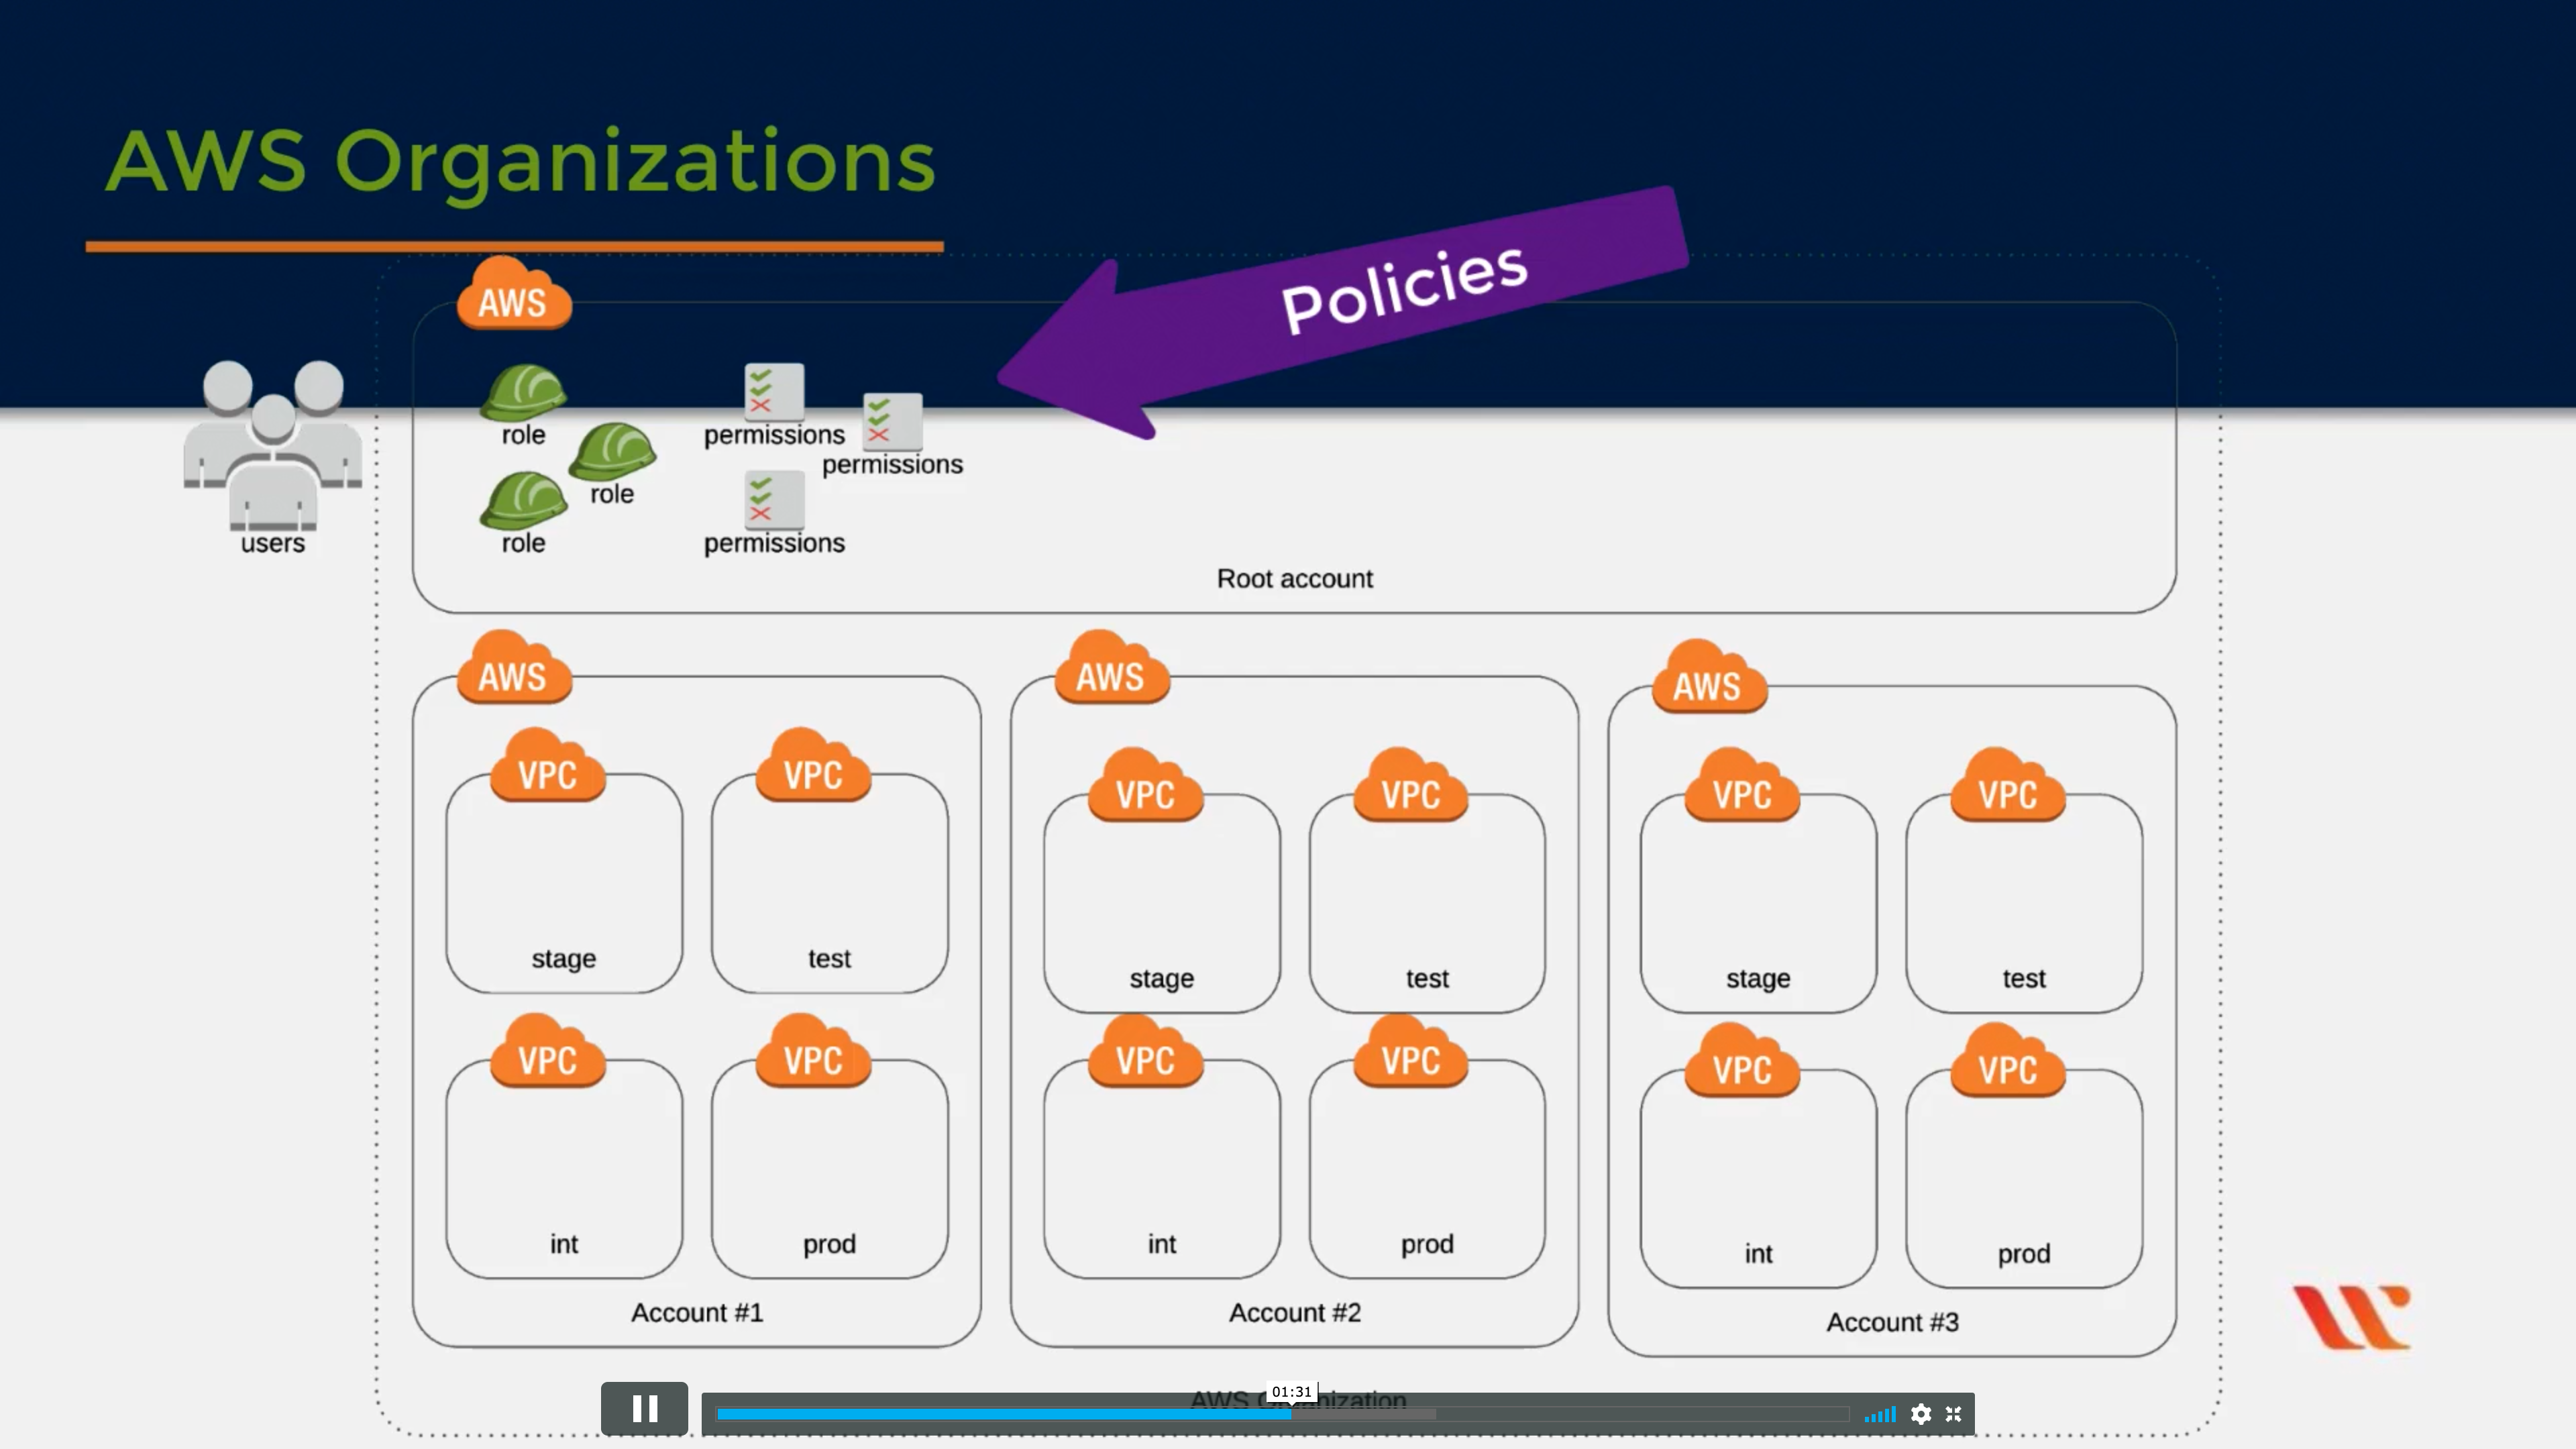The width and height of the screenshot is (2576, 1449).
Task: Open video settings gear
Action: coord(1920,1414)
